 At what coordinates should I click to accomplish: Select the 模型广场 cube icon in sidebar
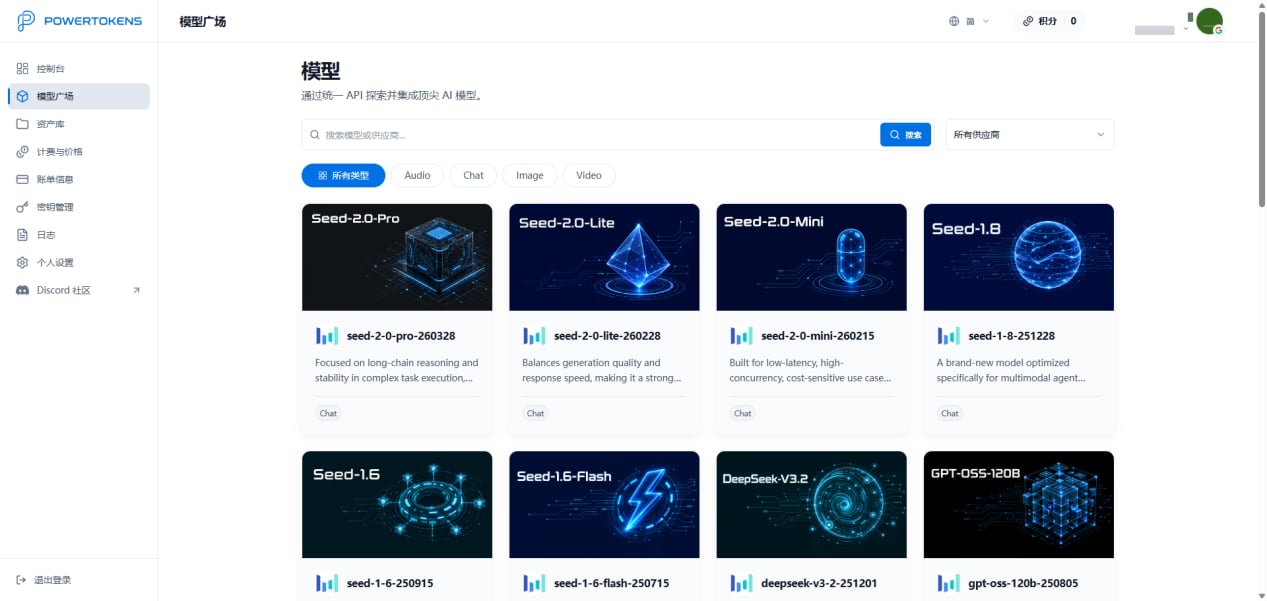click(22, 96)
